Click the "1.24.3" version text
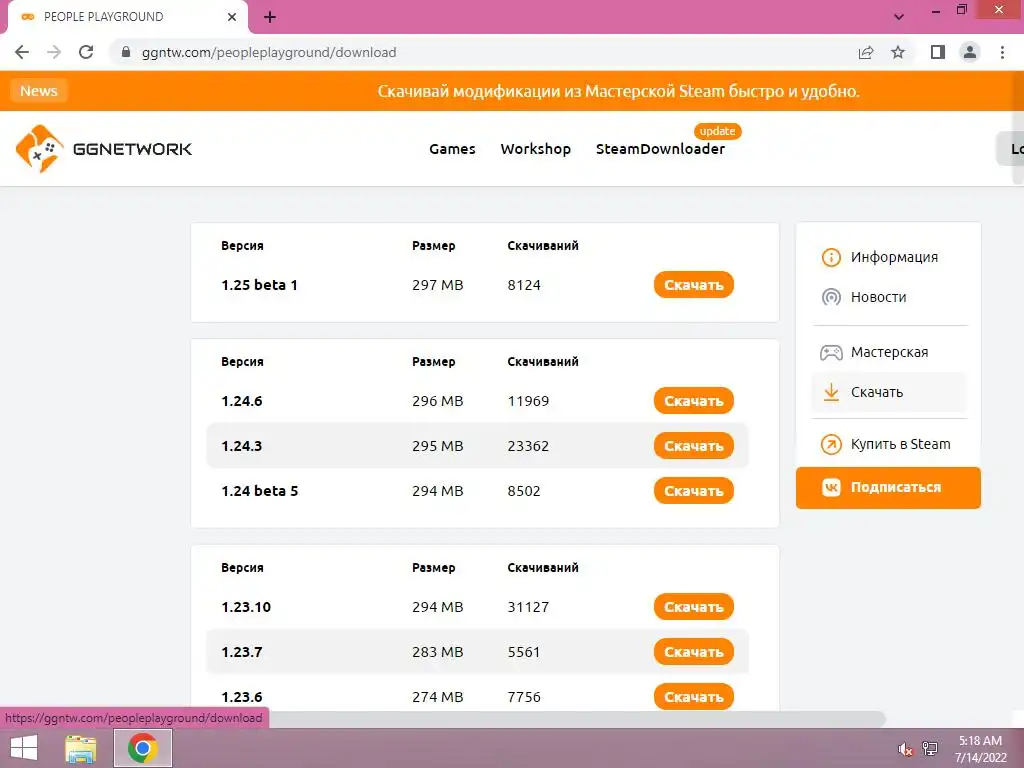This screenshot has height=768, width=1024. coord(242,446)
